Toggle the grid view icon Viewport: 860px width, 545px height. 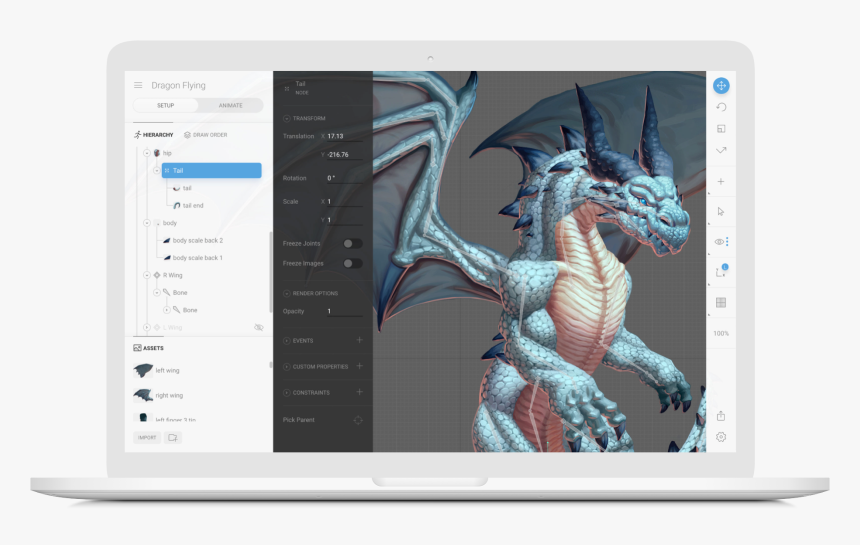[x=721, y=302]
